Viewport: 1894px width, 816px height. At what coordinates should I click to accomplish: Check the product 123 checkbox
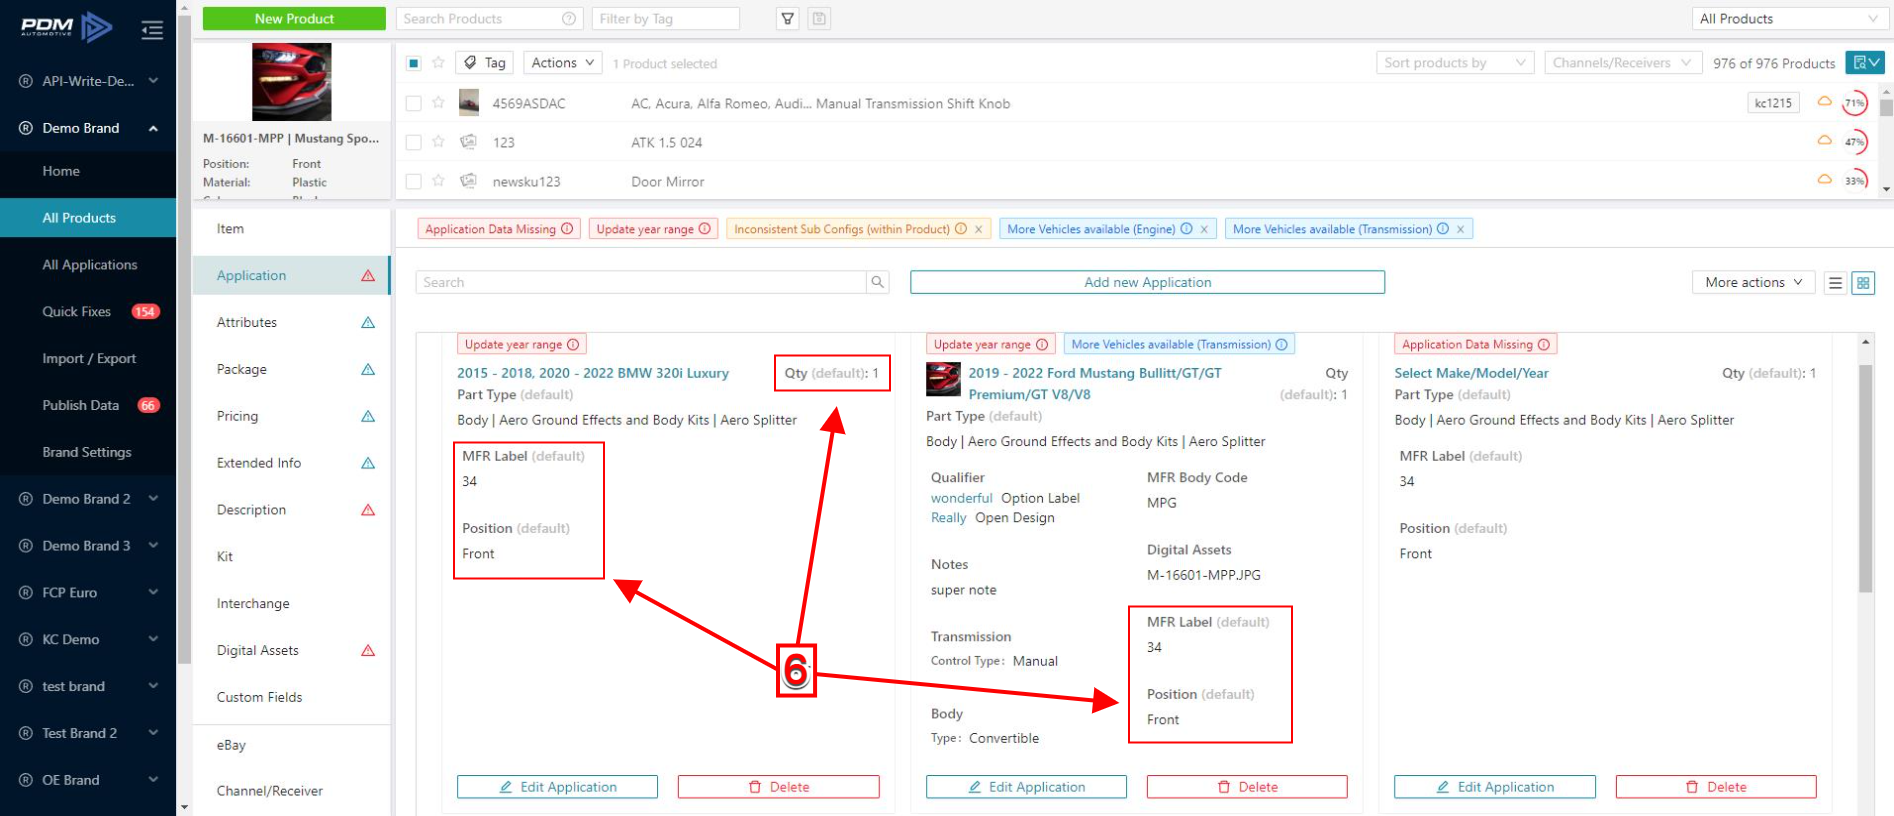[x=413, y=142]
